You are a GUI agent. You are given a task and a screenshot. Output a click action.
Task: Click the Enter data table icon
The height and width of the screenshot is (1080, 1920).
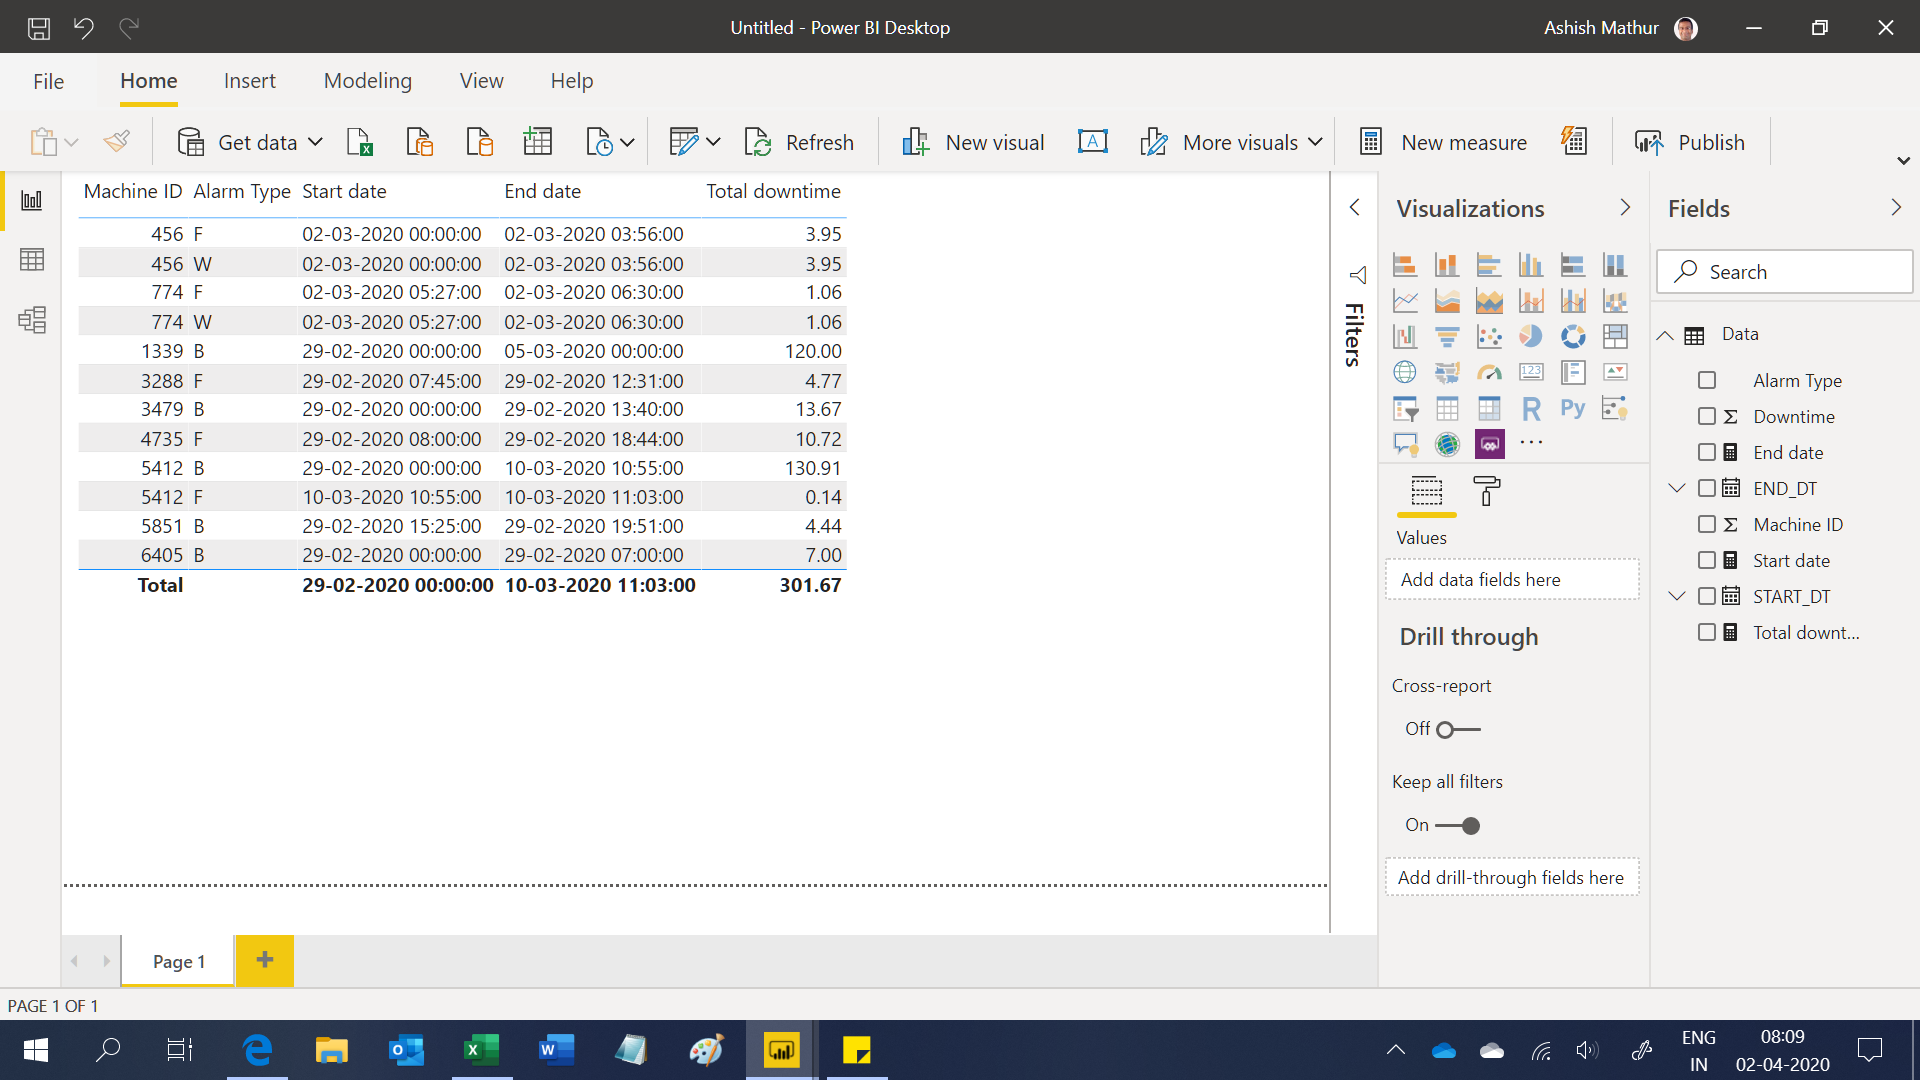pos(538,142)
